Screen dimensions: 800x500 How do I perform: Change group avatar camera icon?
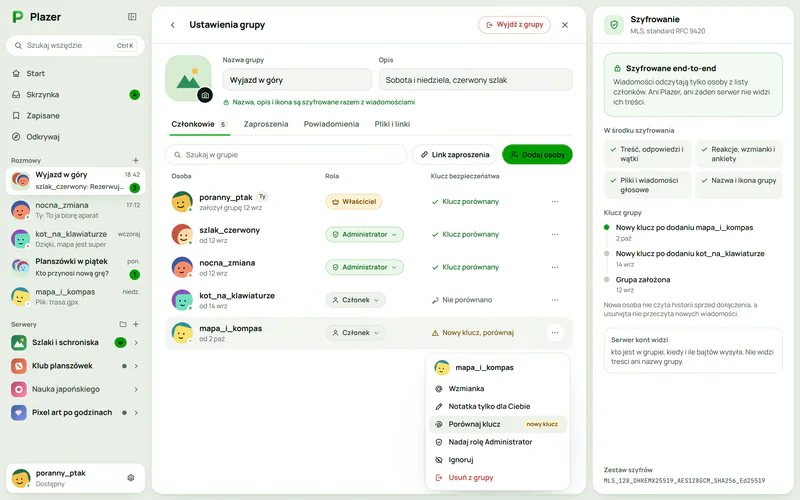pyautogui.click(x=205, y=95)
